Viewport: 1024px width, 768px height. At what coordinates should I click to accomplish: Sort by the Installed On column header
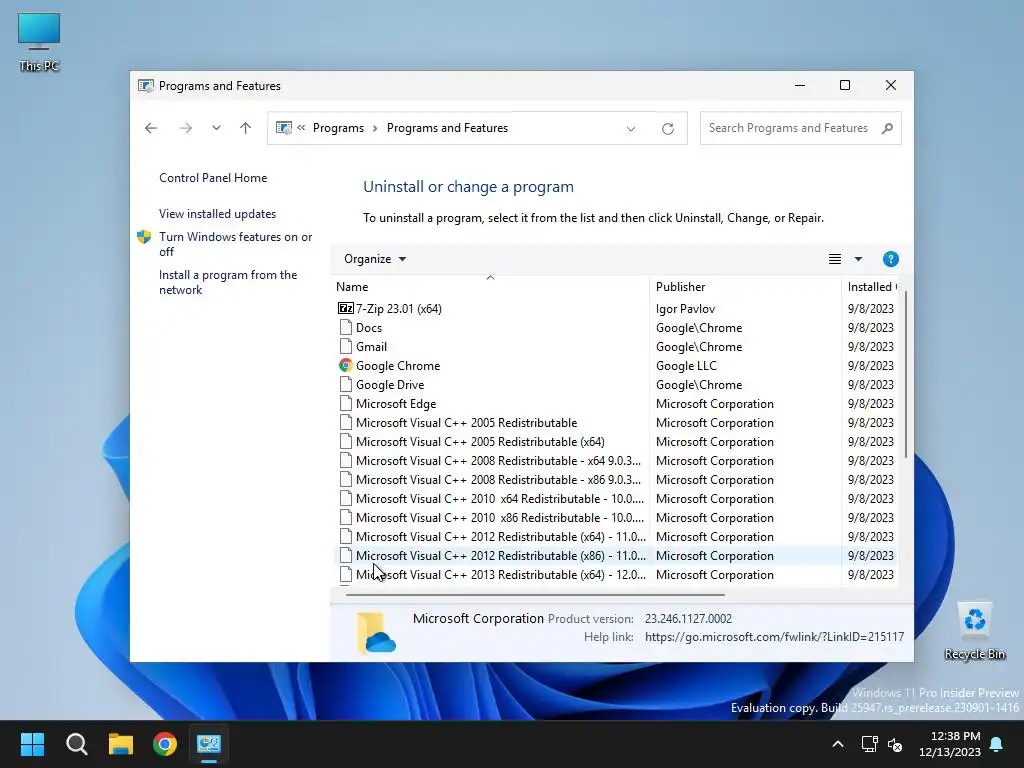tap(870, 287)
